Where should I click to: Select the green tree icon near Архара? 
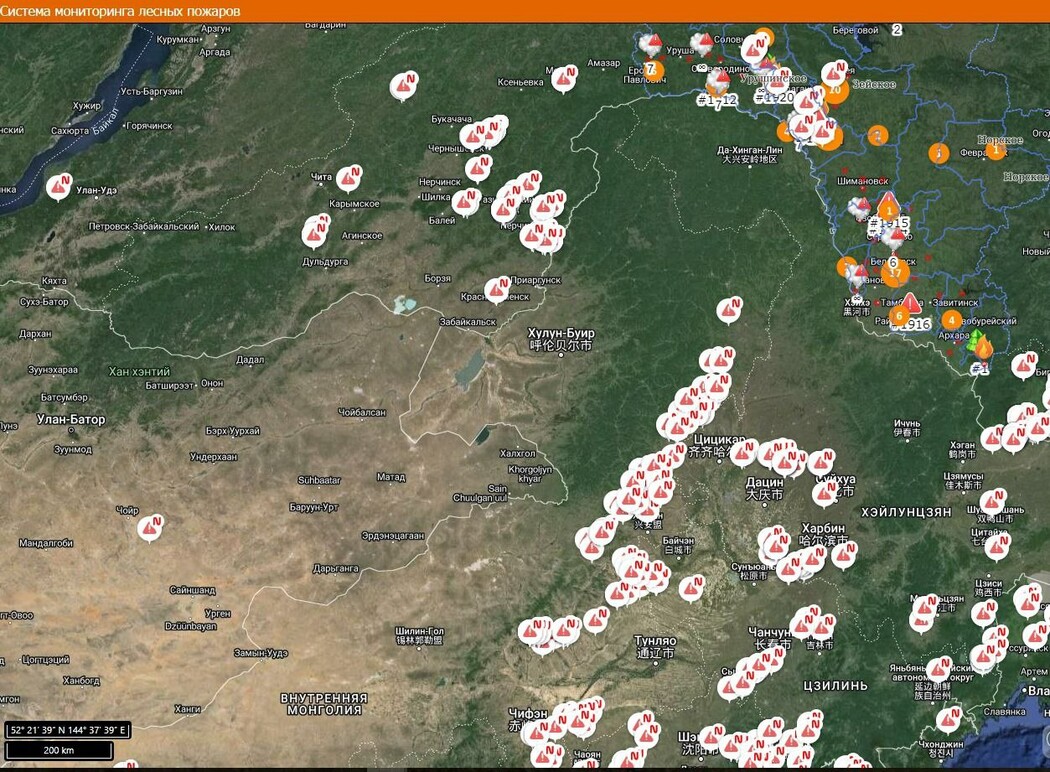[975, 339]
